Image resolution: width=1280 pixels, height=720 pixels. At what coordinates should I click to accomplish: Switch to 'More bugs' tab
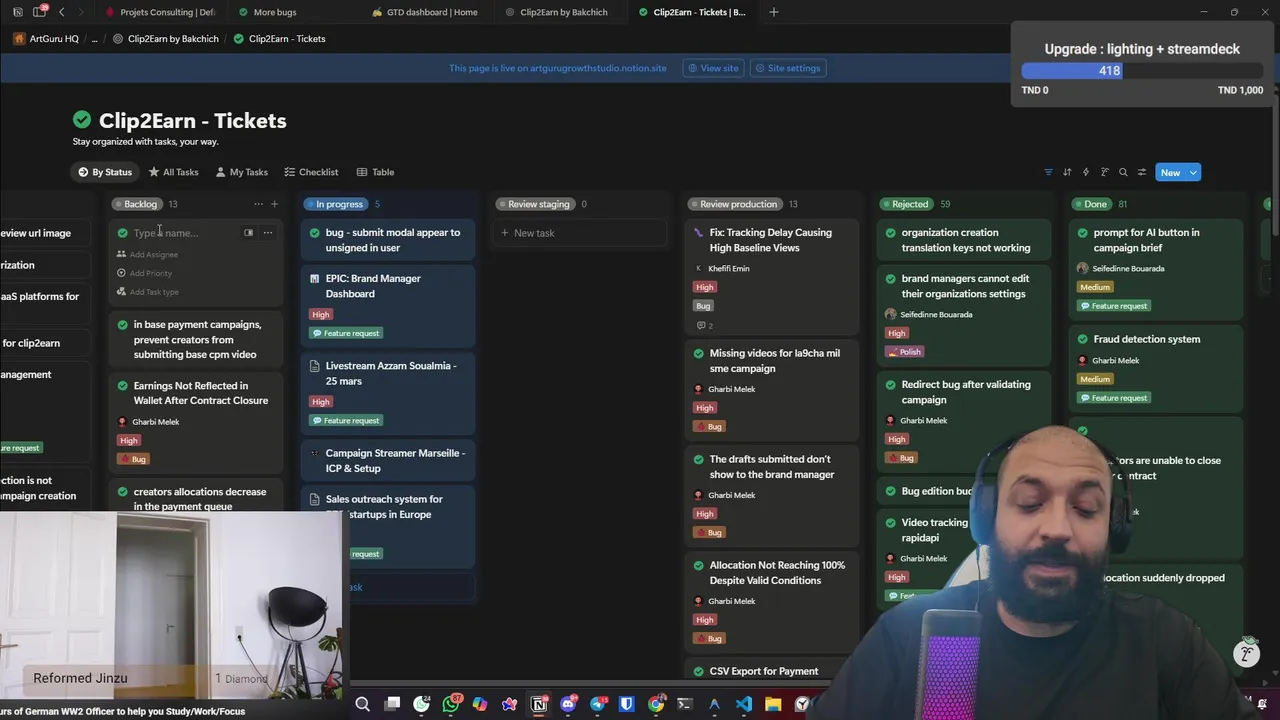[x=274, y=12]
